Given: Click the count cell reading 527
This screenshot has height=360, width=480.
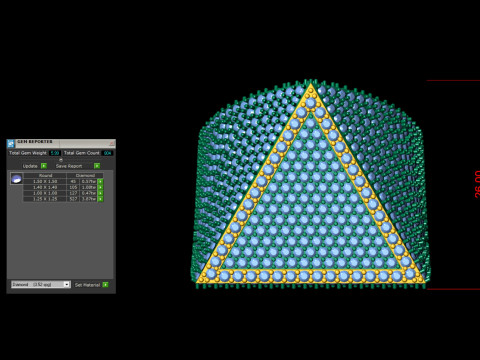Looking at the screenshot, I should [x=73, y=199].
